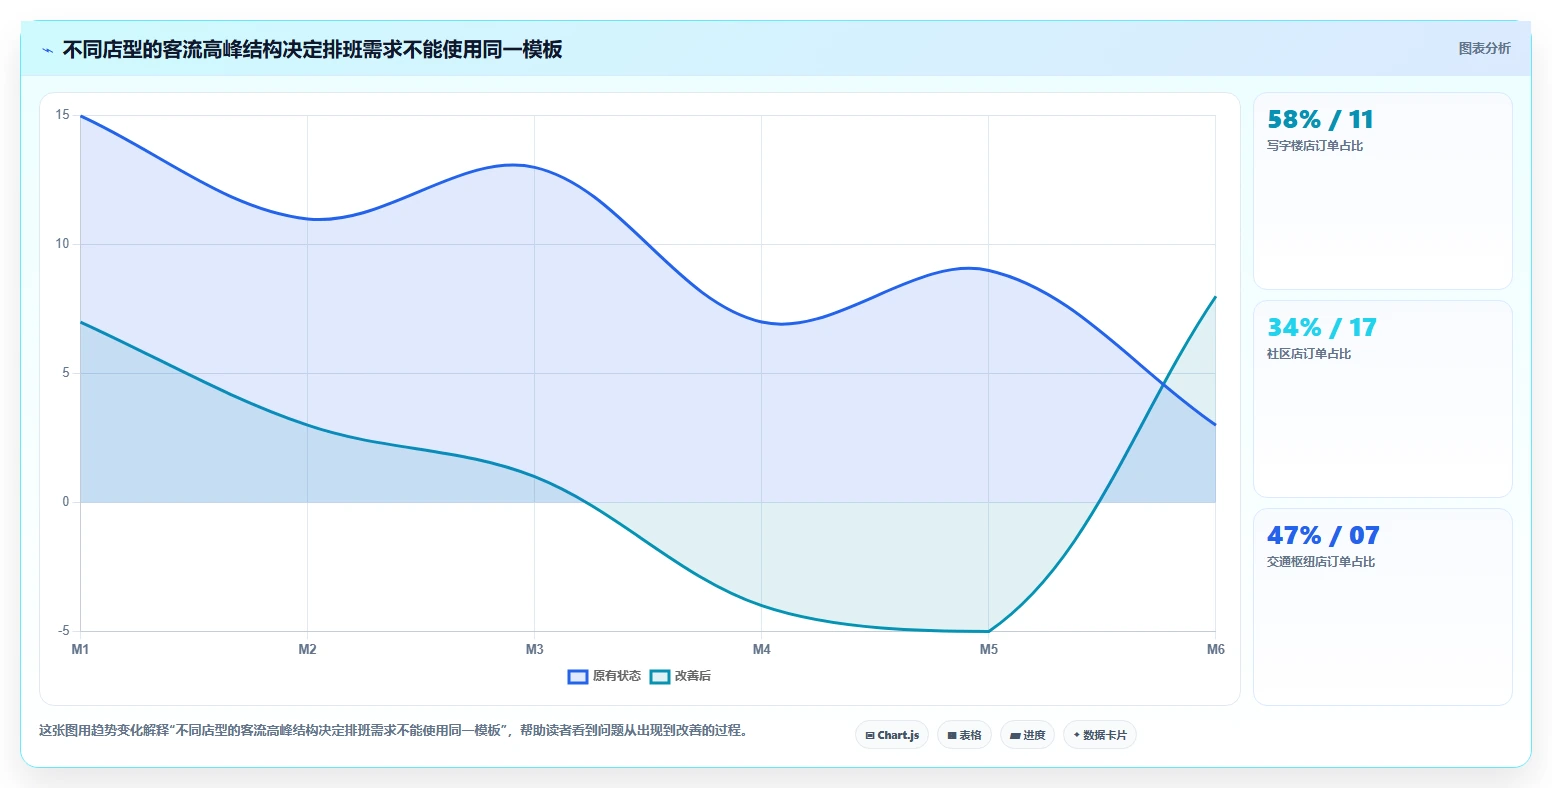Click the y-axis value 0
1552x788 pixels.
click(66, 502)
